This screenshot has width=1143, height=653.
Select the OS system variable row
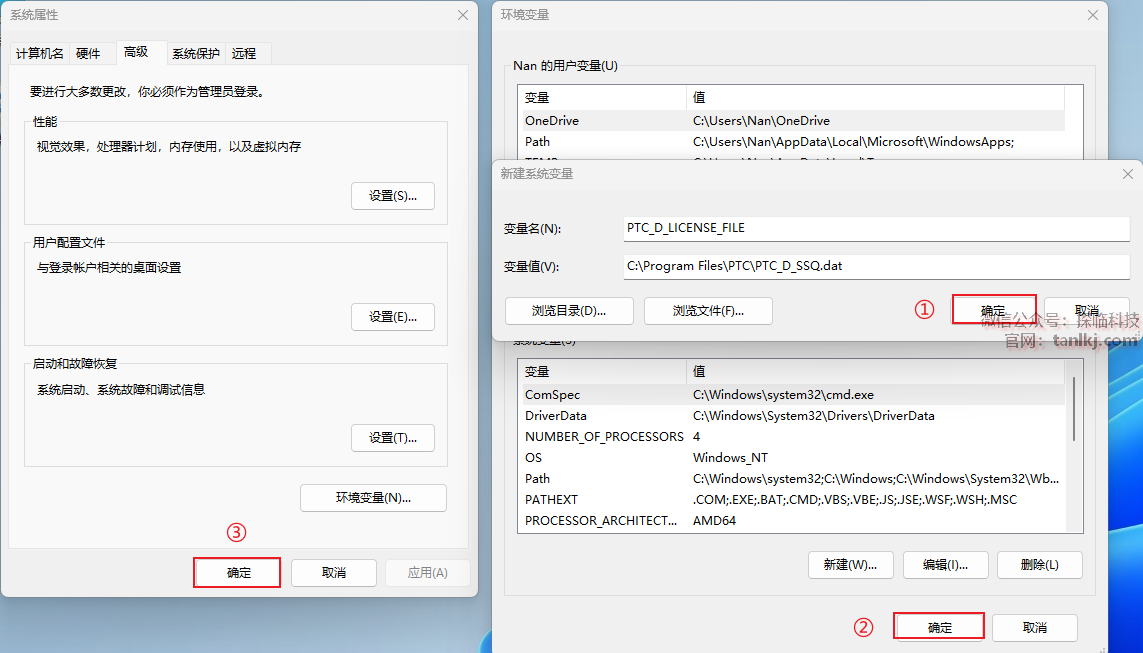(x=794, y=458)
